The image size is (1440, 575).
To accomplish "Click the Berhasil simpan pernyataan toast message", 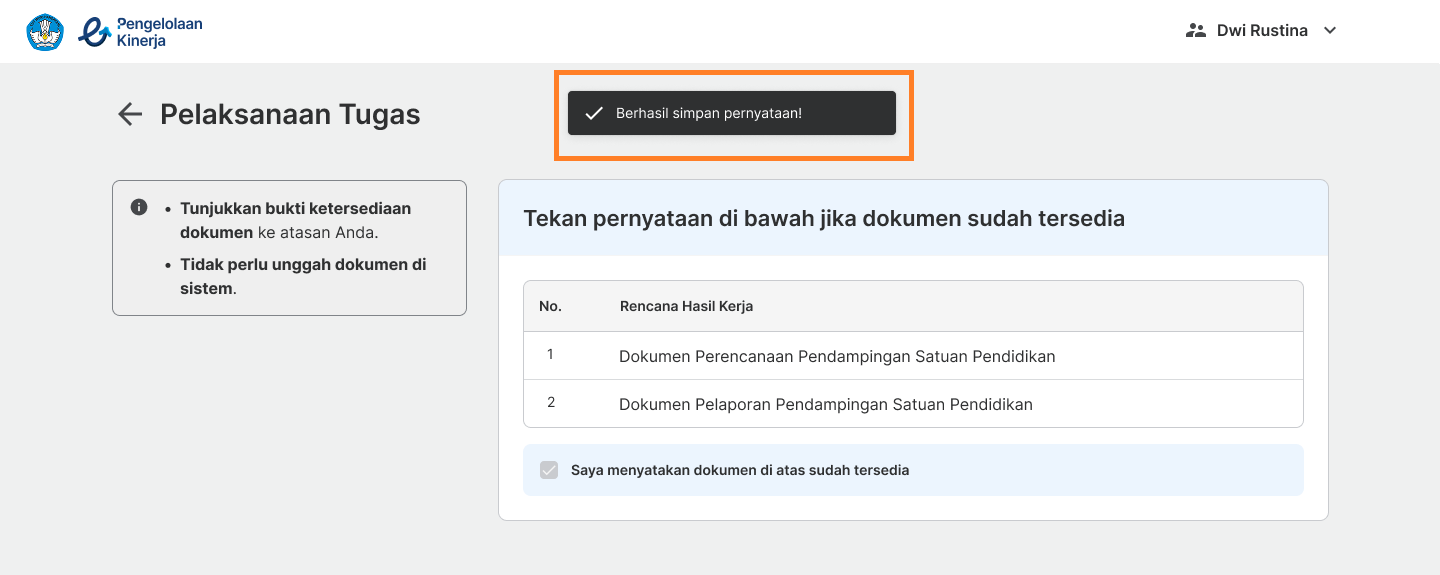I will pos(732,113).
